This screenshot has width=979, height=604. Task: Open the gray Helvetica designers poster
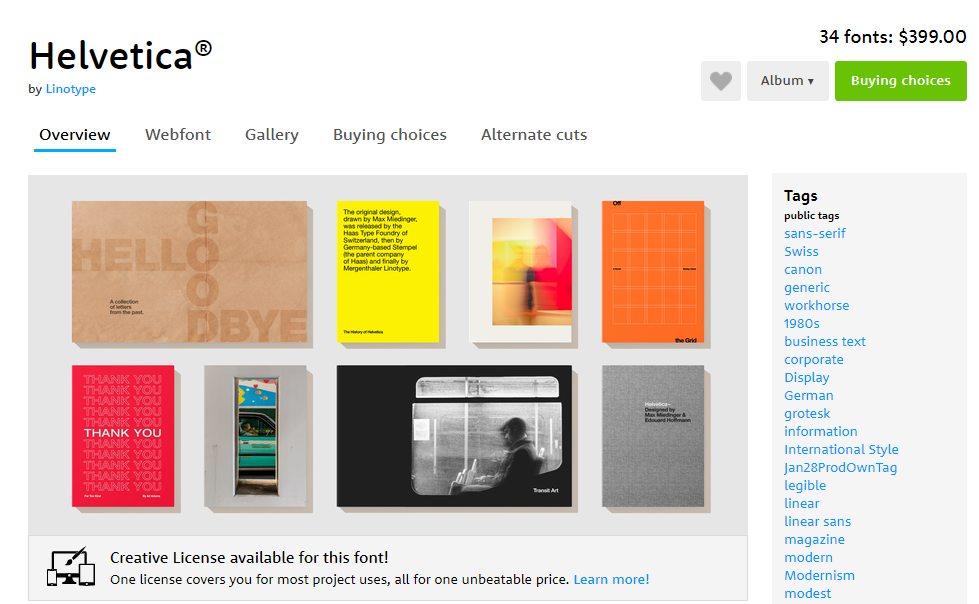(653, 436)
